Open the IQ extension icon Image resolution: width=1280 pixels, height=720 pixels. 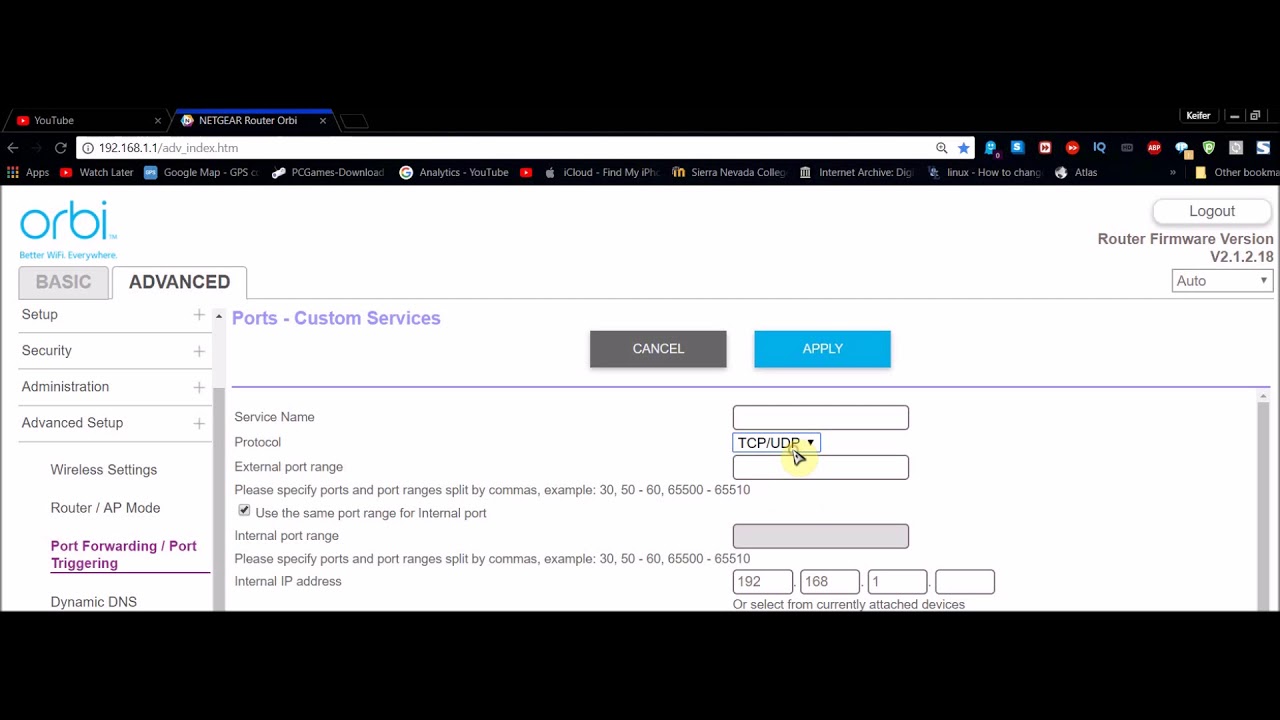1099,148
